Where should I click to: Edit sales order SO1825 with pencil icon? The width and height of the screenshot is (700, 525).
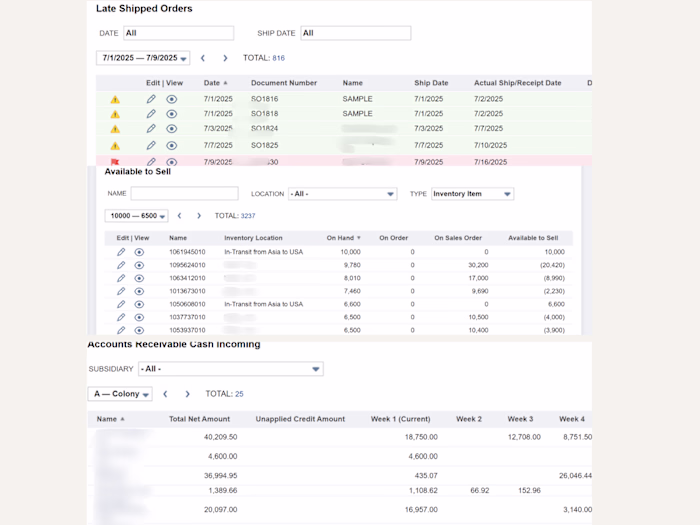[151, 146]
